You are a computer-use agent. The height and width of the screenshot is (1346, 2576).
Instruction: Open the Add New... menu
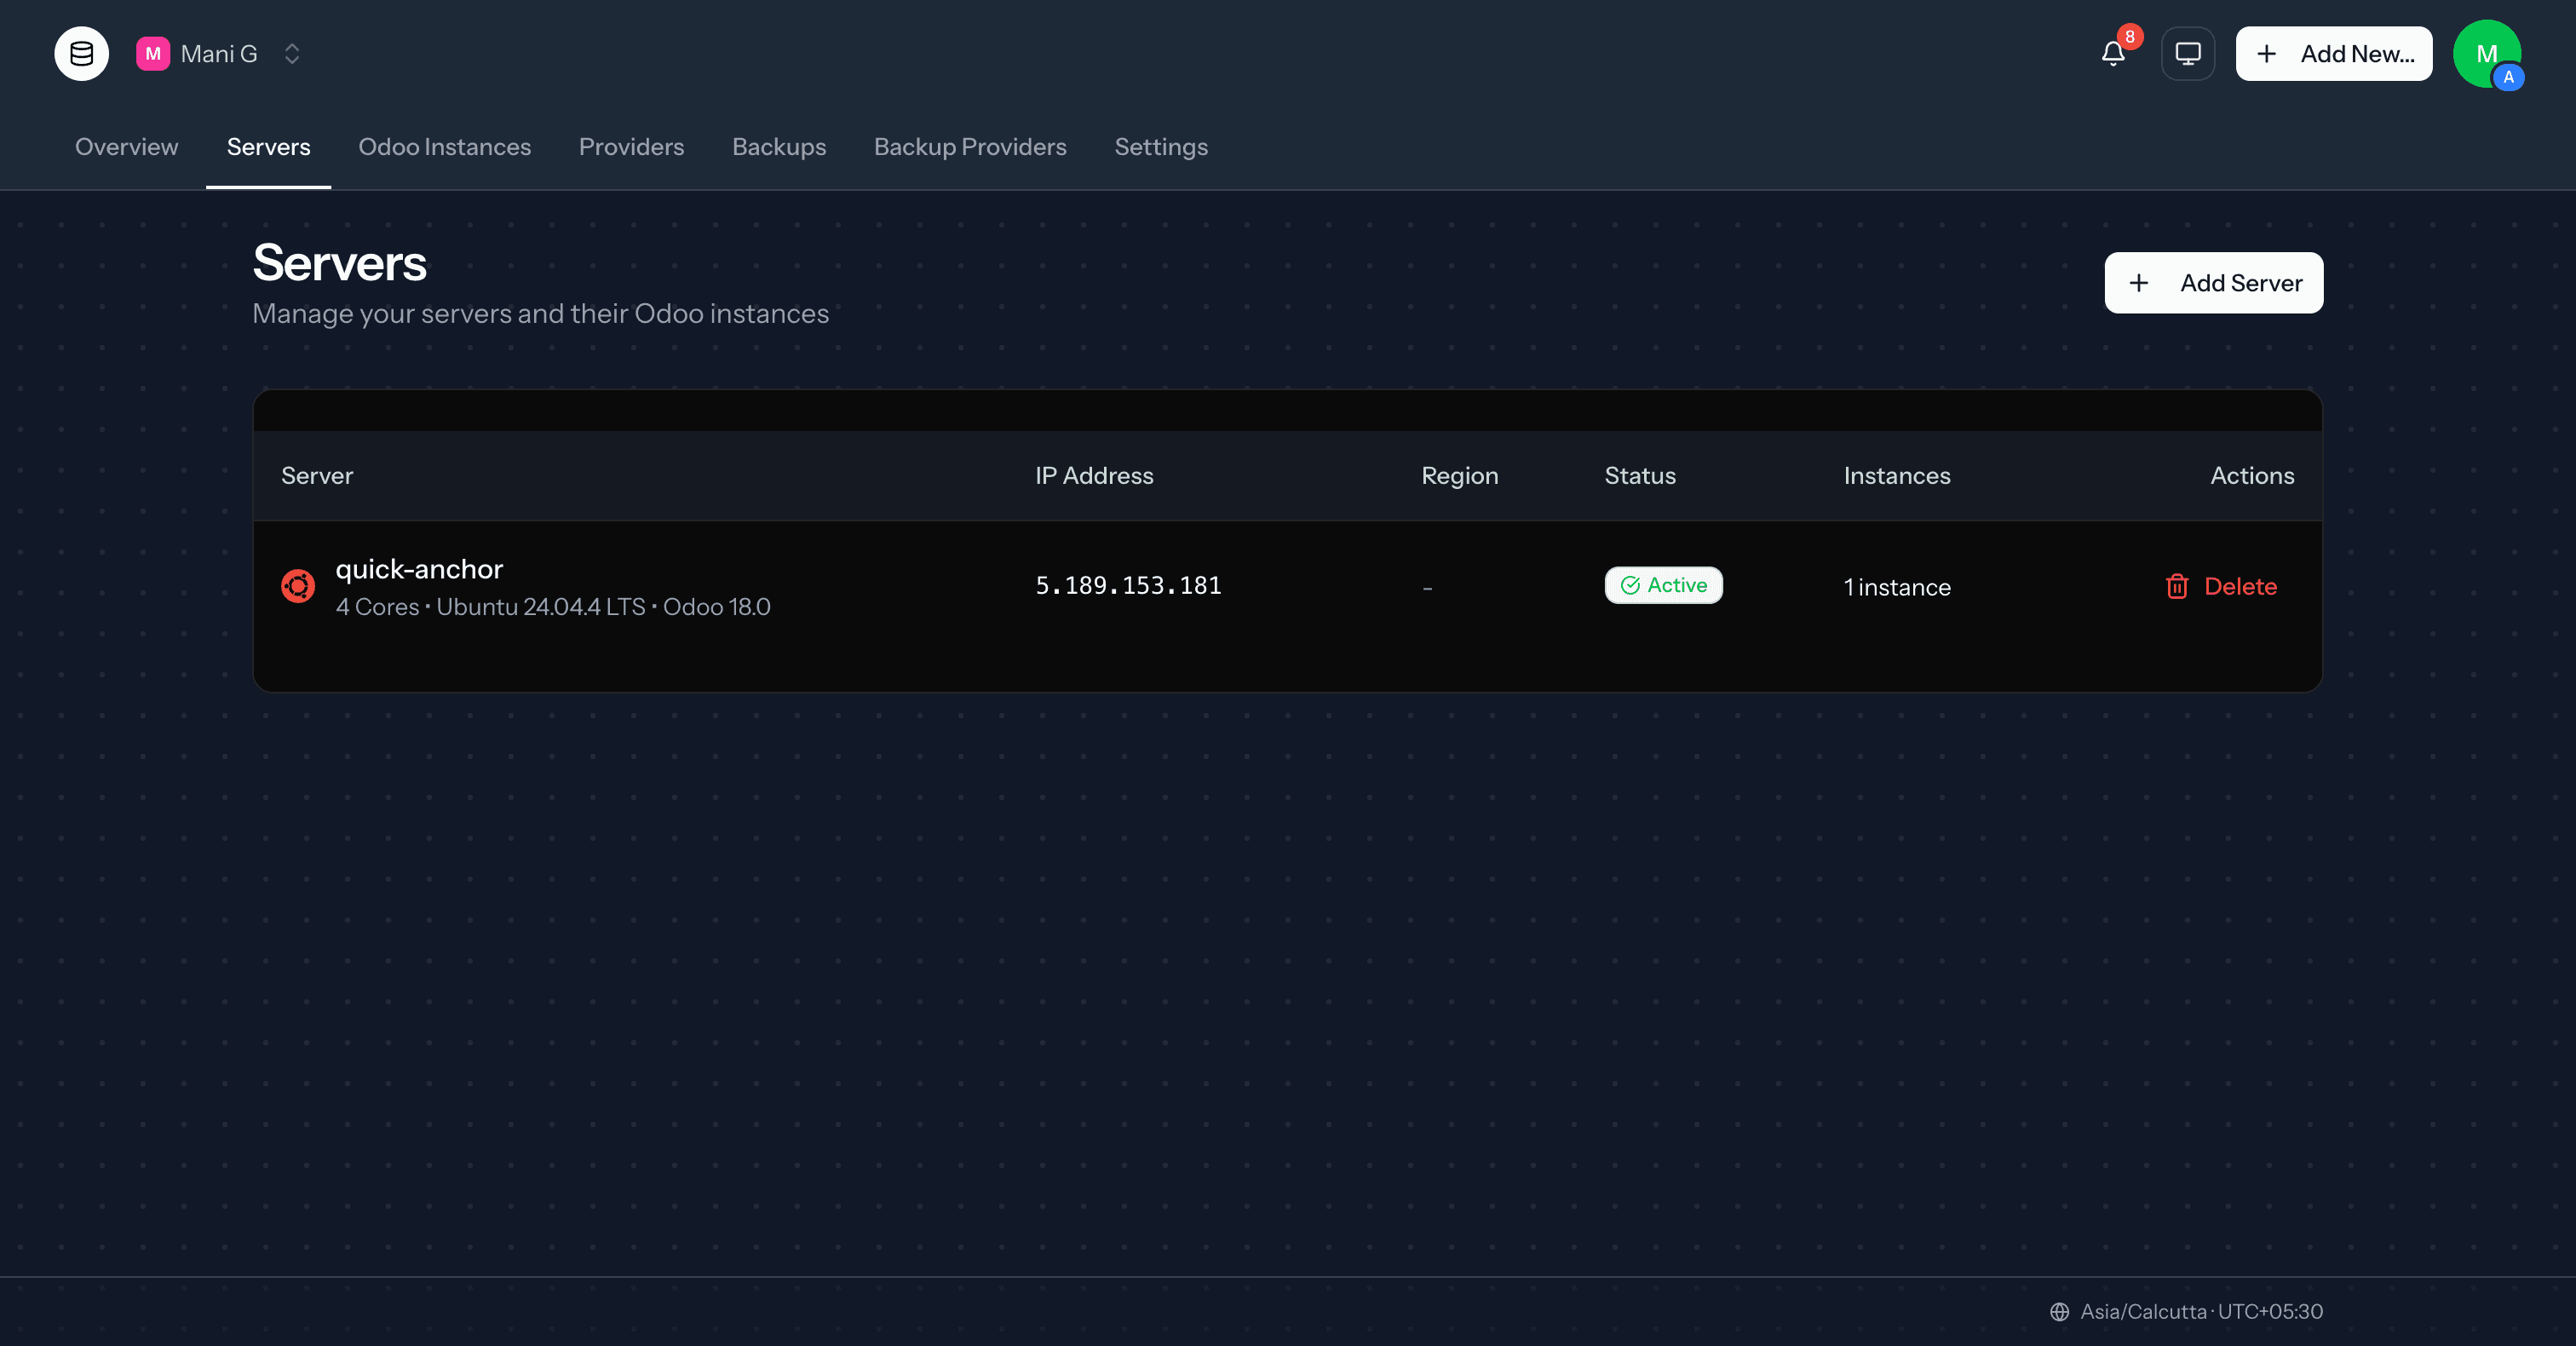[x=2333, y=54]
